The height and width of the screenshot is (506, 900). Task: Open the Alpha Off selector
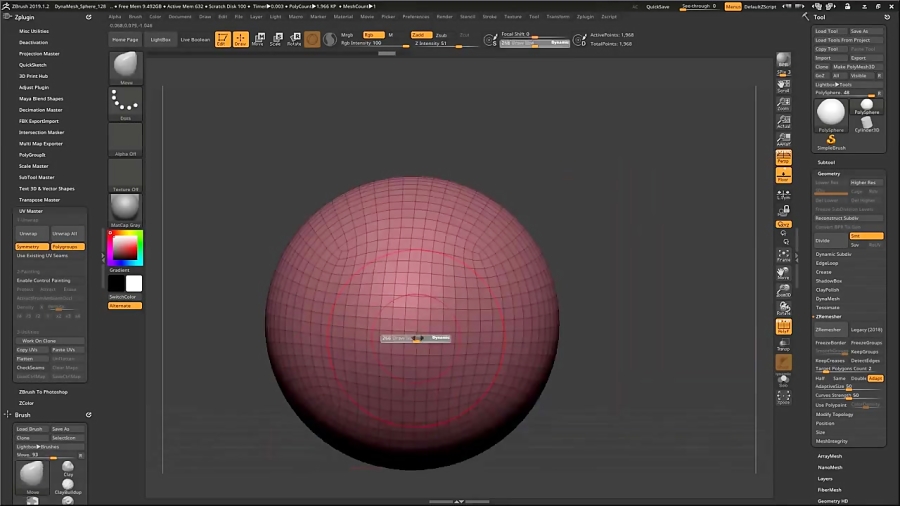[x=125, y=139]
